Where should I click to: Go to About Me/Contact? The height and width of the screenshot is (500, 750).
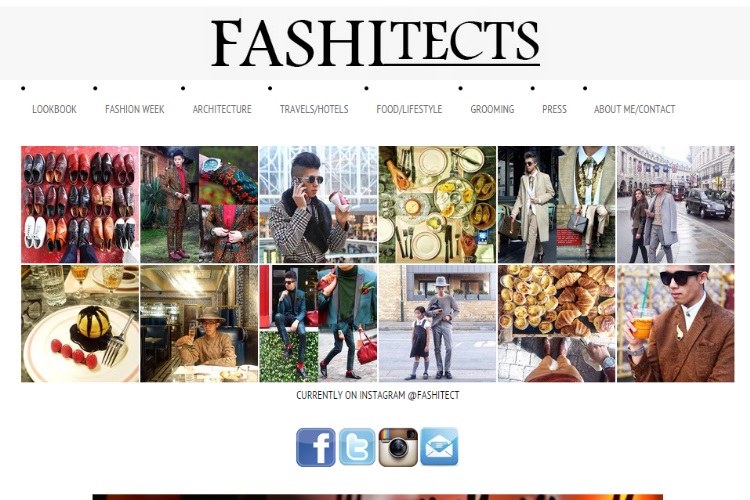634,109
